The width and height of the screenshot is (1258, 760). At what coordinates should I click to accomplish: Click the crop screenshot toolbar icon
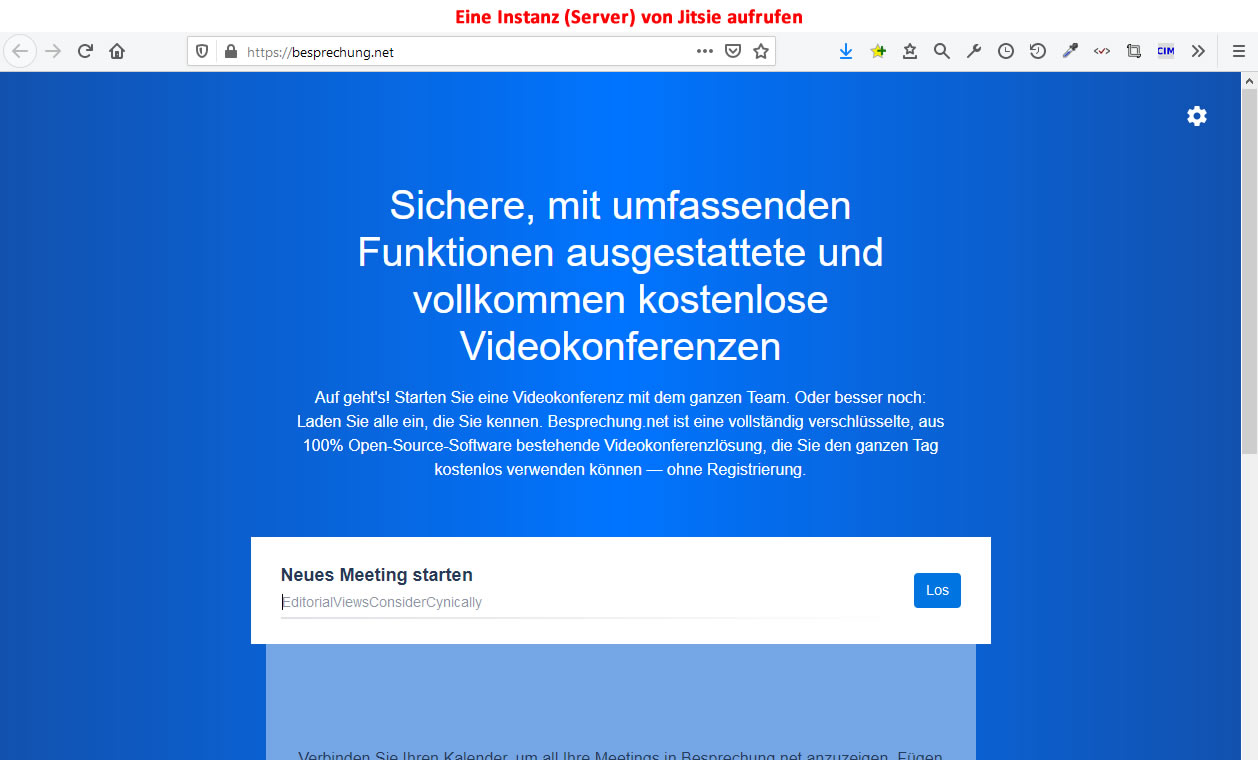click(1134, 51)
